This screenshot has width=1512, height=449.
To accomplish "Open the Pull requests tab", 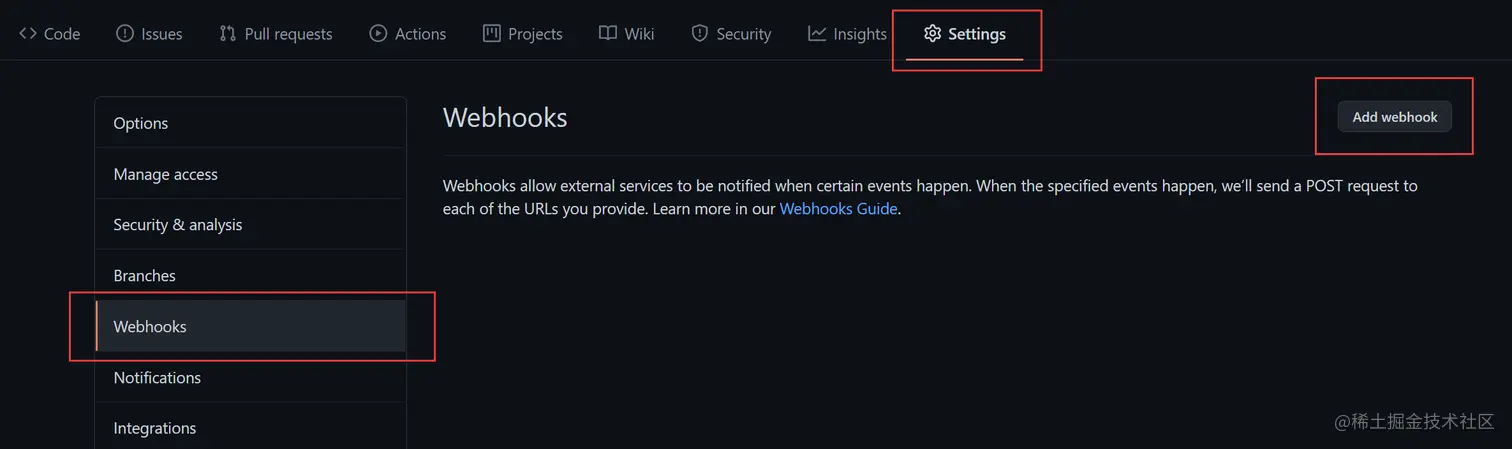I will click(276, 34).
